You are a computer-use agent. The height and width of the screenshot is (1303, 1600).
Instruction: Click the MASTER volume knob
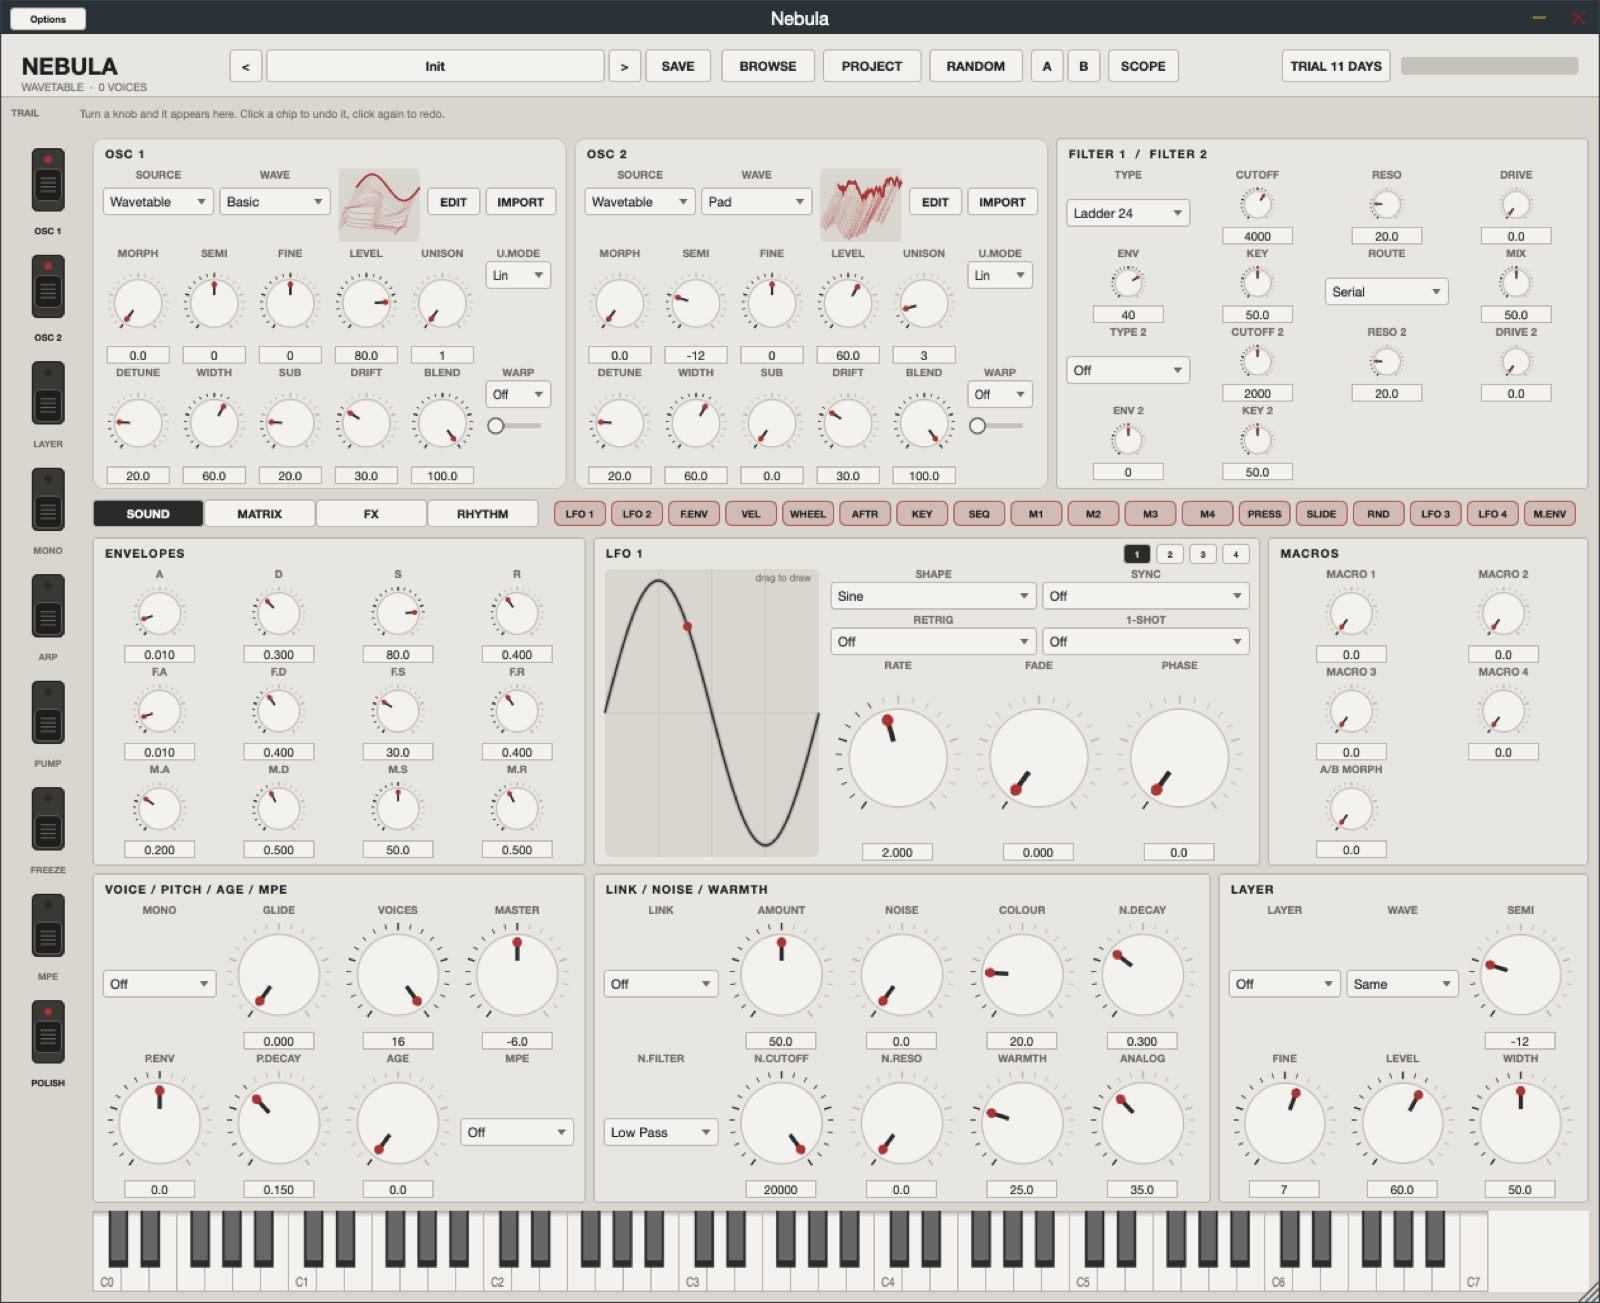coord(517,975)
